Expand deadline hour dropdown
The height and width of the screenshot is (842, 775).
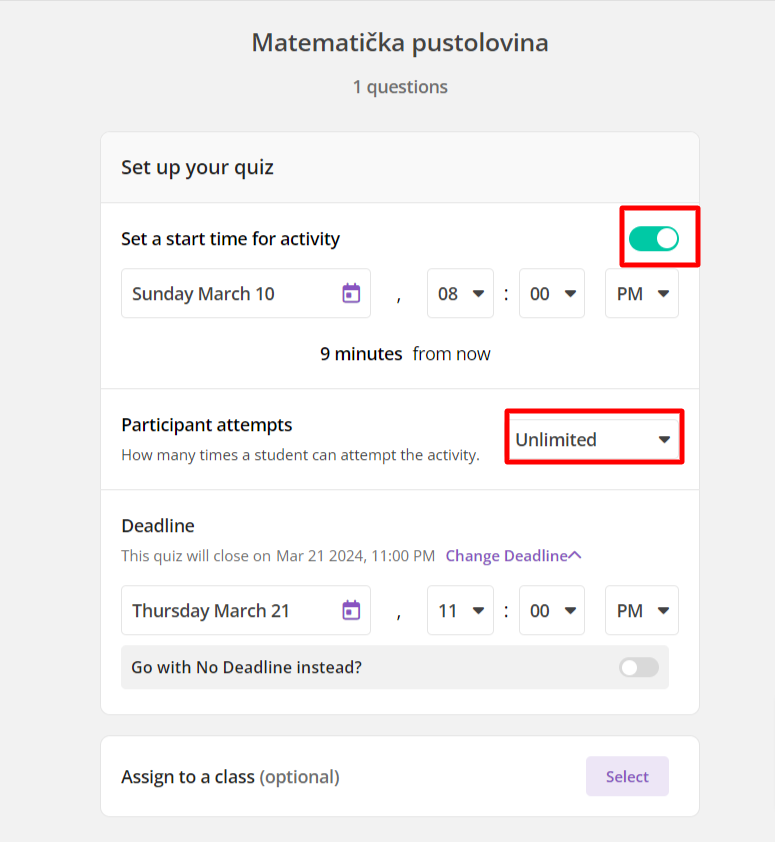point(460,611)
